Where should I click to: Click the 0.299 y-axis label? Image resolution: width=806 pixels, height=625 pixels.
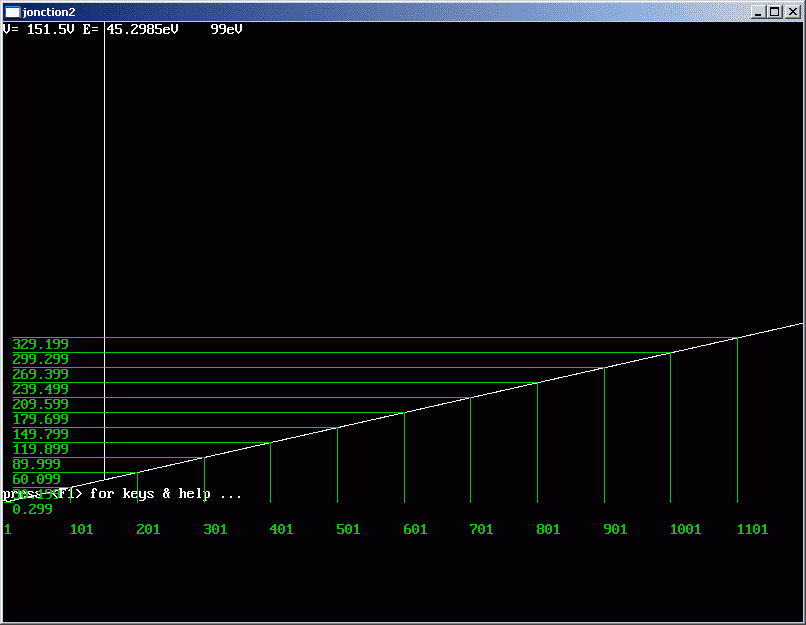pos(33,509)
